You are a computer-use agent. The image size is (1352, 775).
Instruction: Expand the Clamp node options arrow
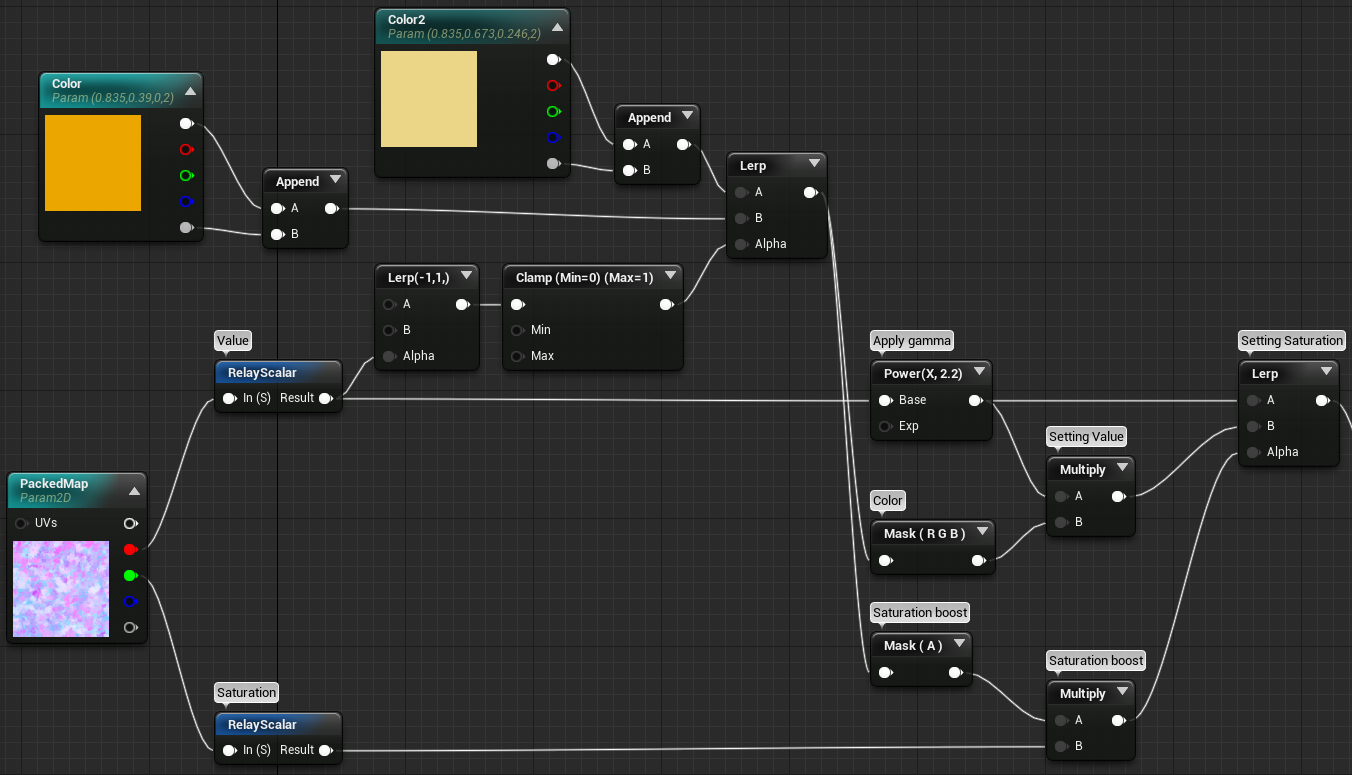pos(670,277)
